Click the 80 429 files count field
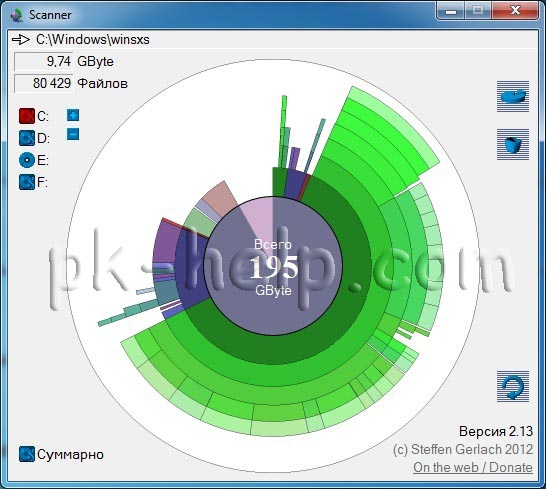 click(44, 83)
